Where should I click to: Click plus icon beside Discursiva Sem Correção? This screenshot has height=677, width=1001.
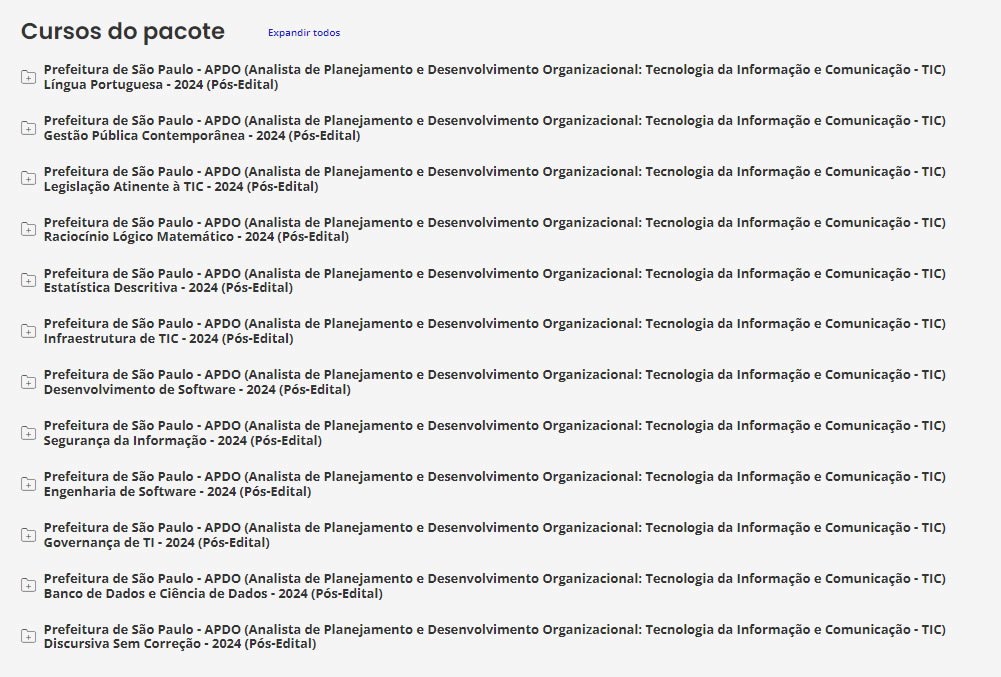click(28, 637)
